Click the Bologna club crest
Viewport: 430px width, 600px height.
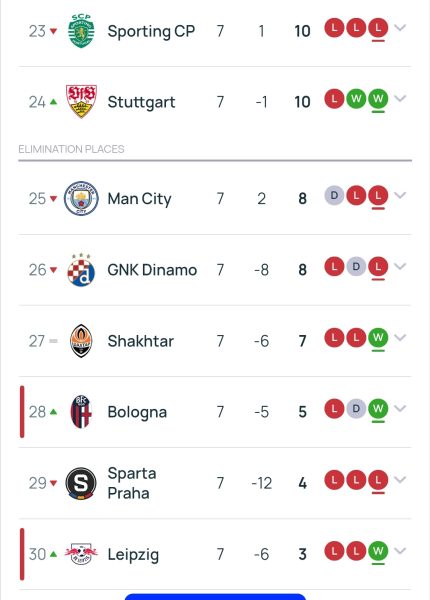coord(81,412)
